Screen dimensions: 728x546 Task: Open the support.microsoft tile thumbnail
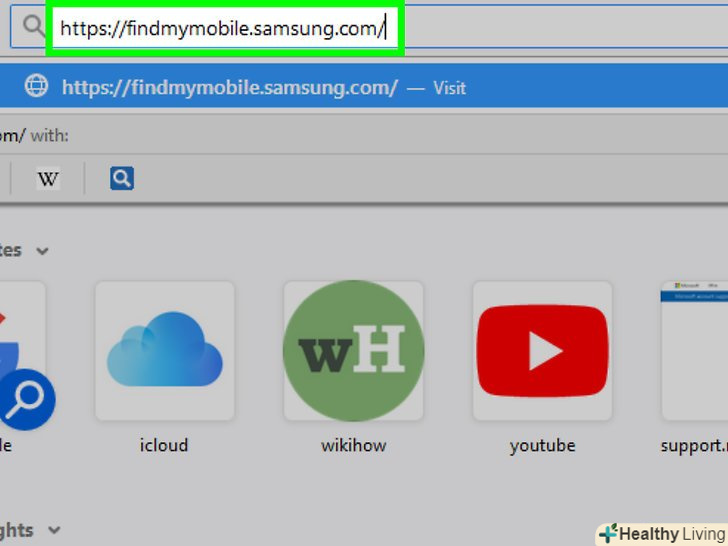695,351
